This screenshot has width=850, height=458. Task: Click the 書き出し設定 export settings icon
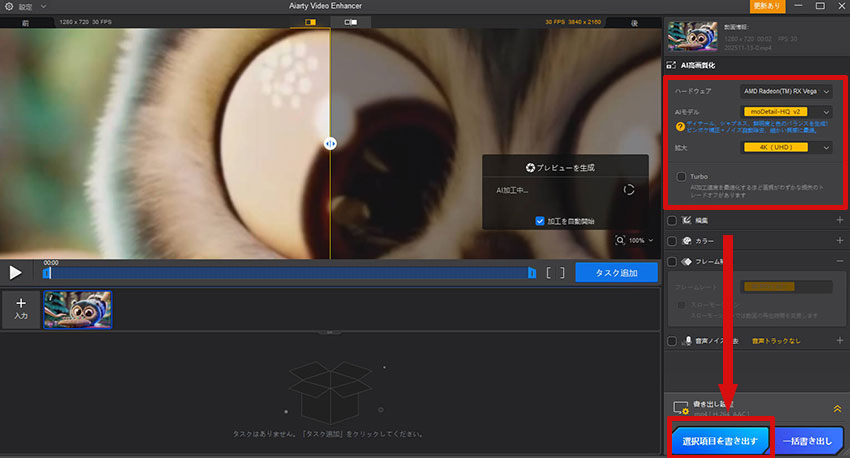[x=681, y=408]
